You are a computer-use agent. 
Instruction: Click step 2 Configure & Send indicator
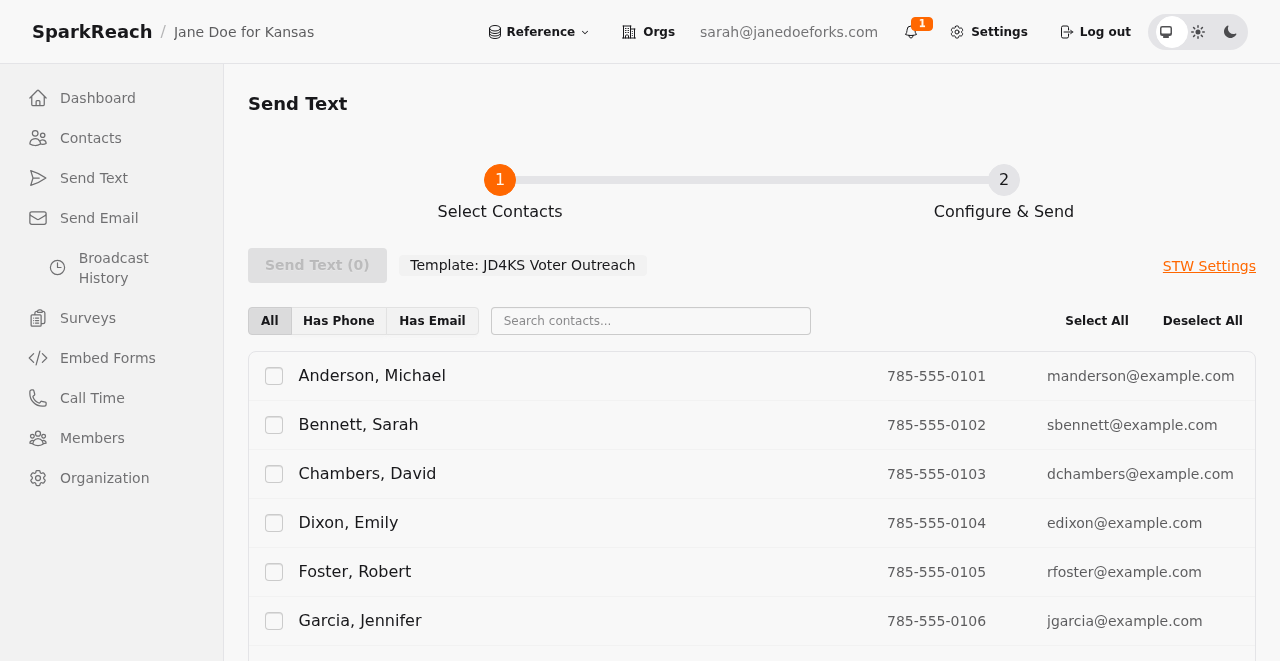[1003, 180]
